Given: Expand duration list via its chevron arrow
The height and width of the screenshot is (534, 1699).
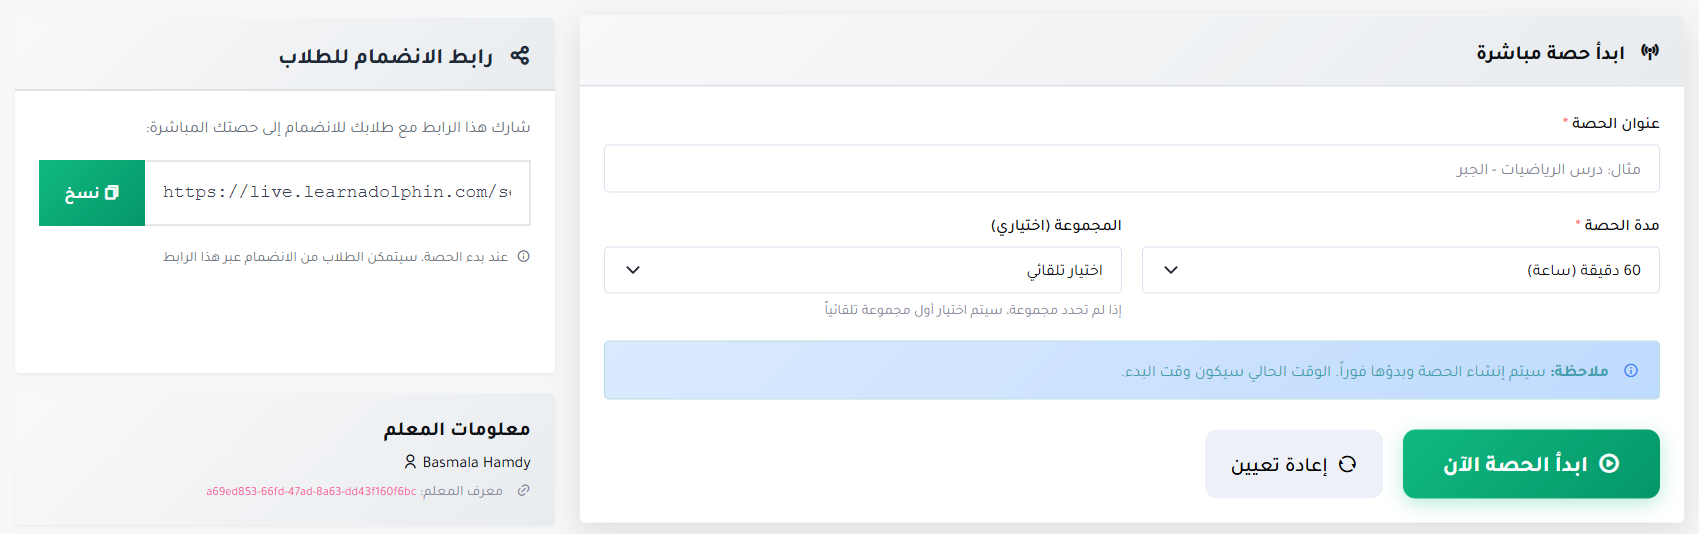Looking at the screenshot, I should [x=1171, y=270].
